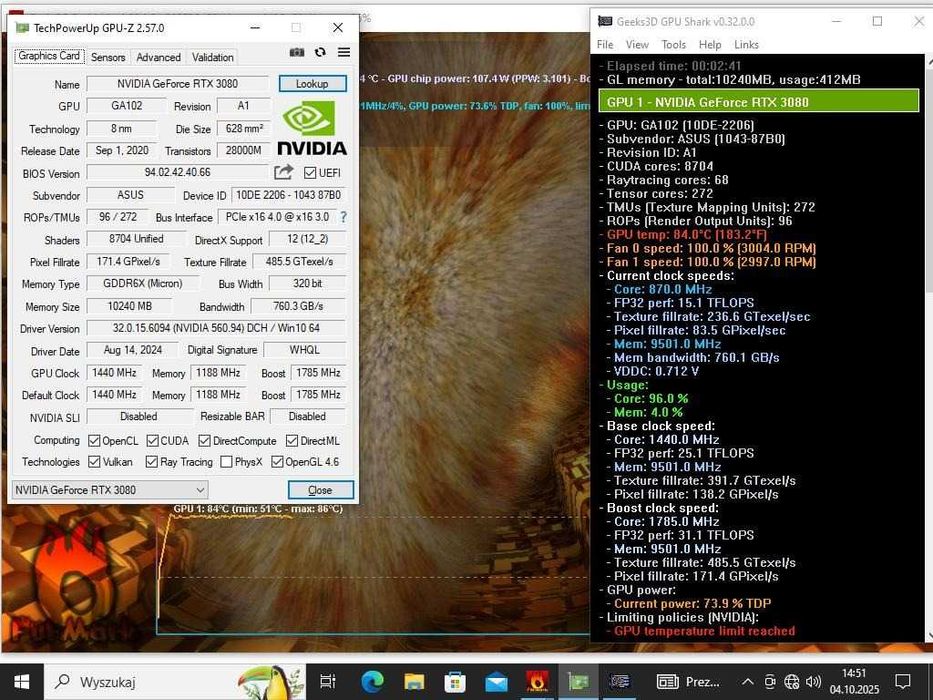Click the Current power 73.9 % TDP line
This screenshot has height=700, width=933.
tap(692, 604)
